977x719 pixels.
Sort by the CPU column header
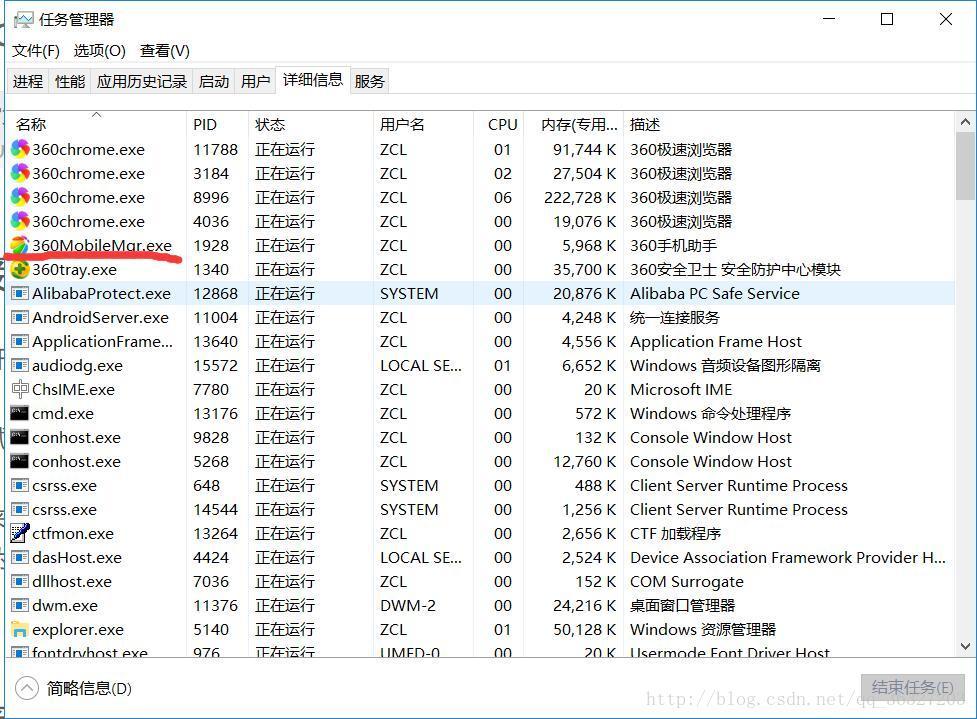498,125
